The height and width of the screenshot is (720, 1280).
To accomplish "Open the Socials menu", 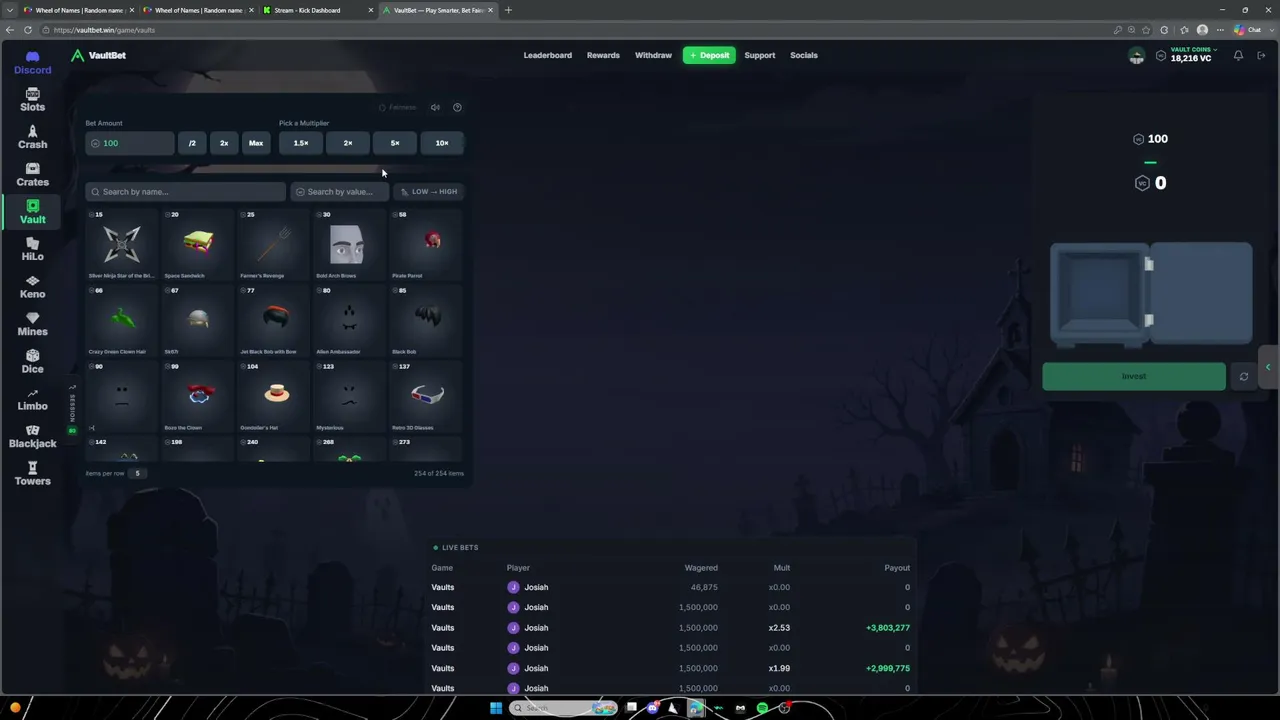I will coord(803,55).
